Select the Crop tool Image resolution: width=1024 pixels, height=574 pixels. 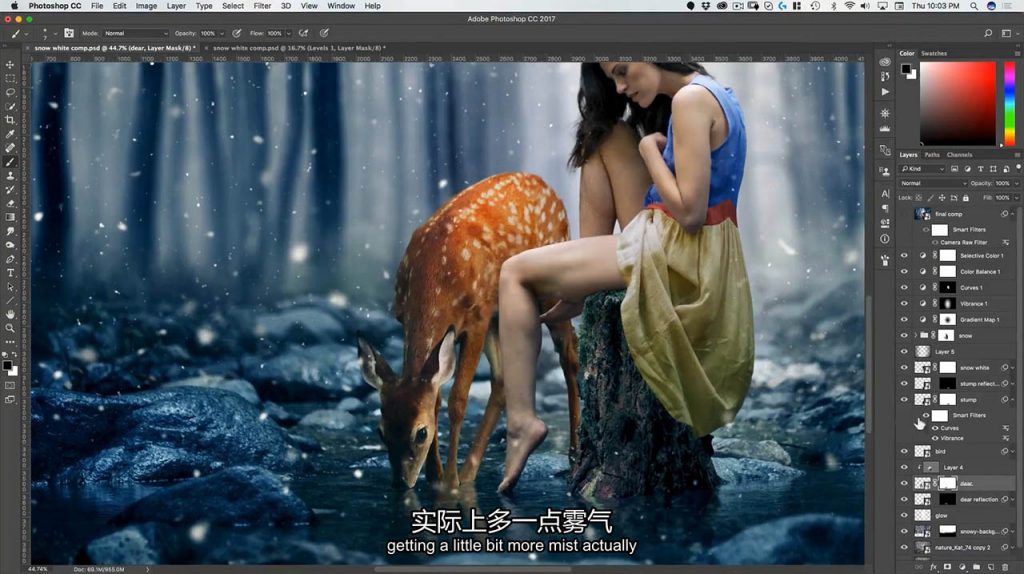(10, 120)
